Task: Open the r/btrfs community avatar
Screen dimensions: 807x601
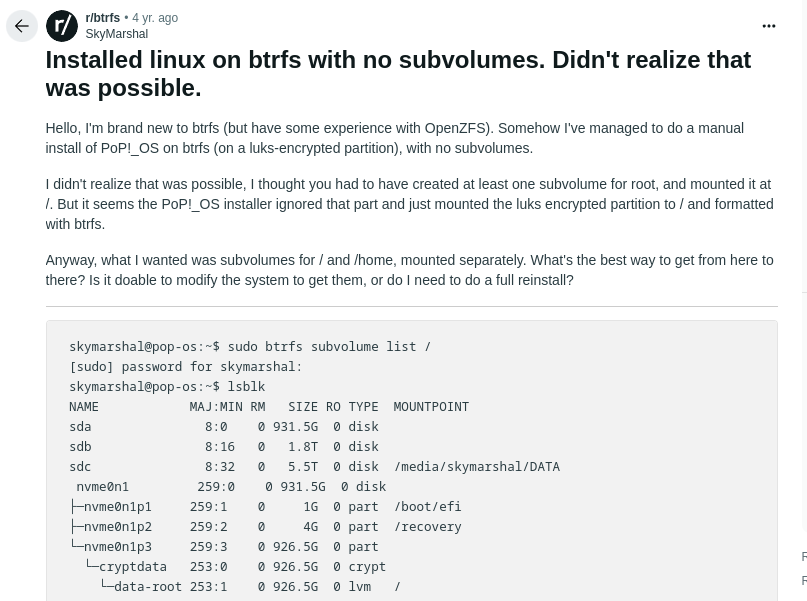Action: [x=62, y=26]
